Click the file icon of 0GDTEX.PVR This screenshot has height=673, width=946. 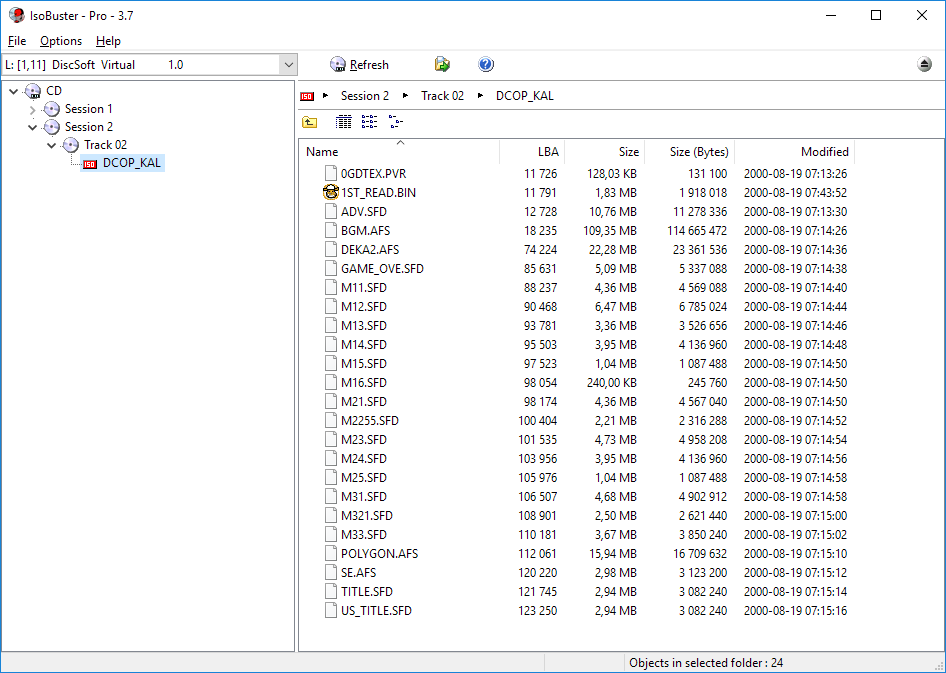click(x=331, y=174)
